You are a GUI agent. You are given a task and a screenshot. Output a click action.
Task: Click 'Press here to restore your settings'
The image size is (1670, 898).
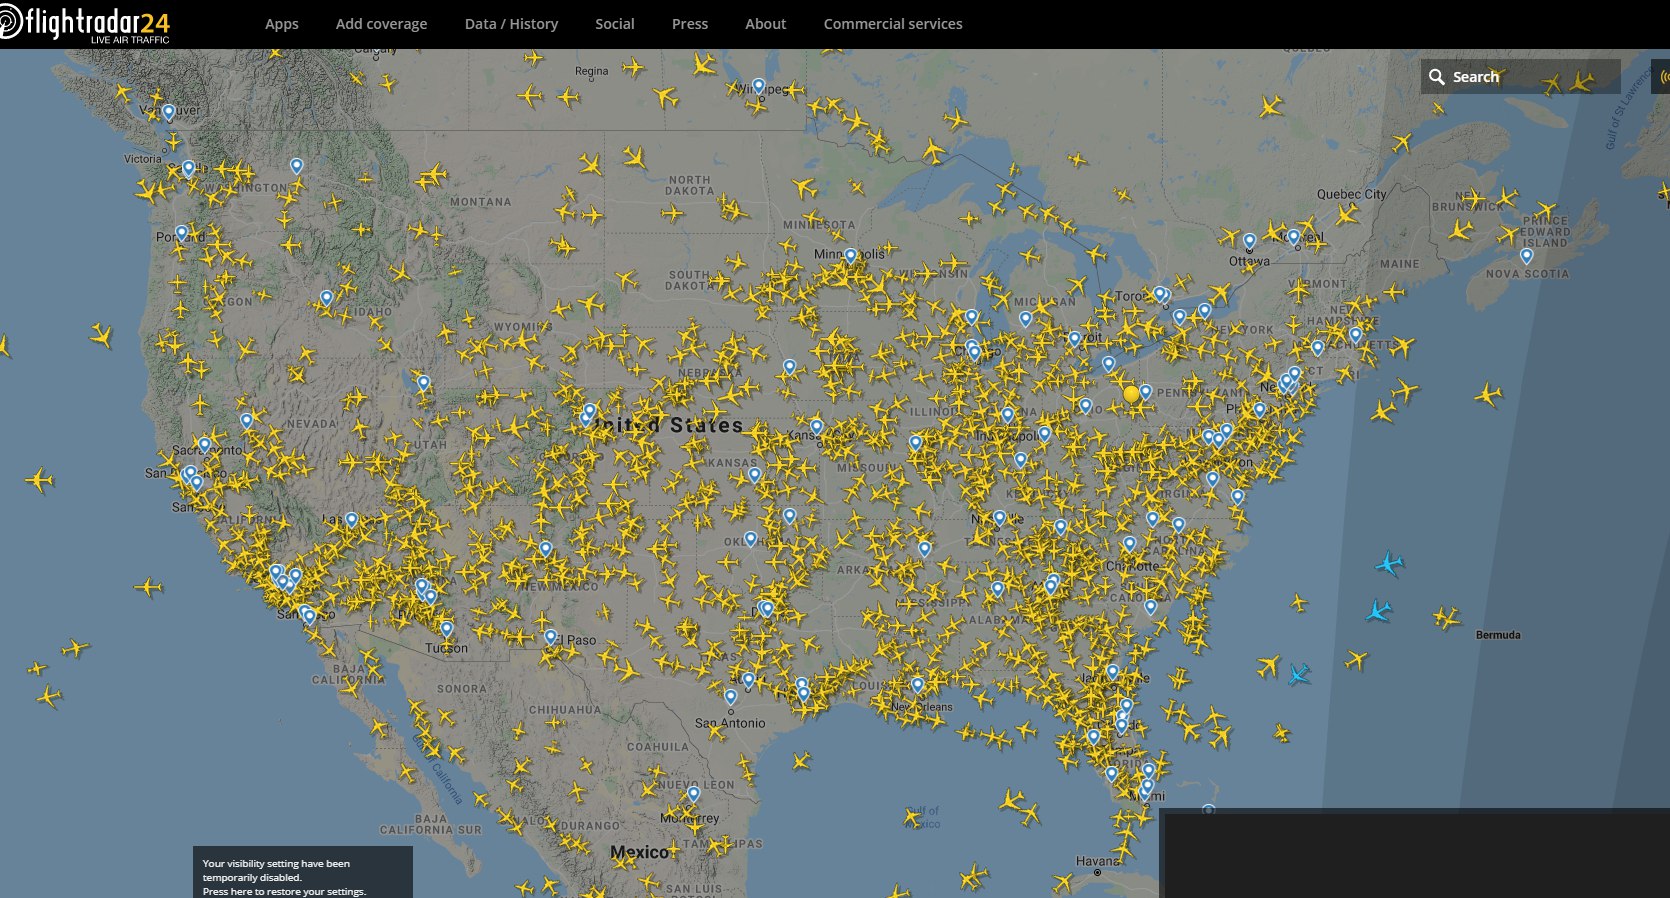coord(284,891)
